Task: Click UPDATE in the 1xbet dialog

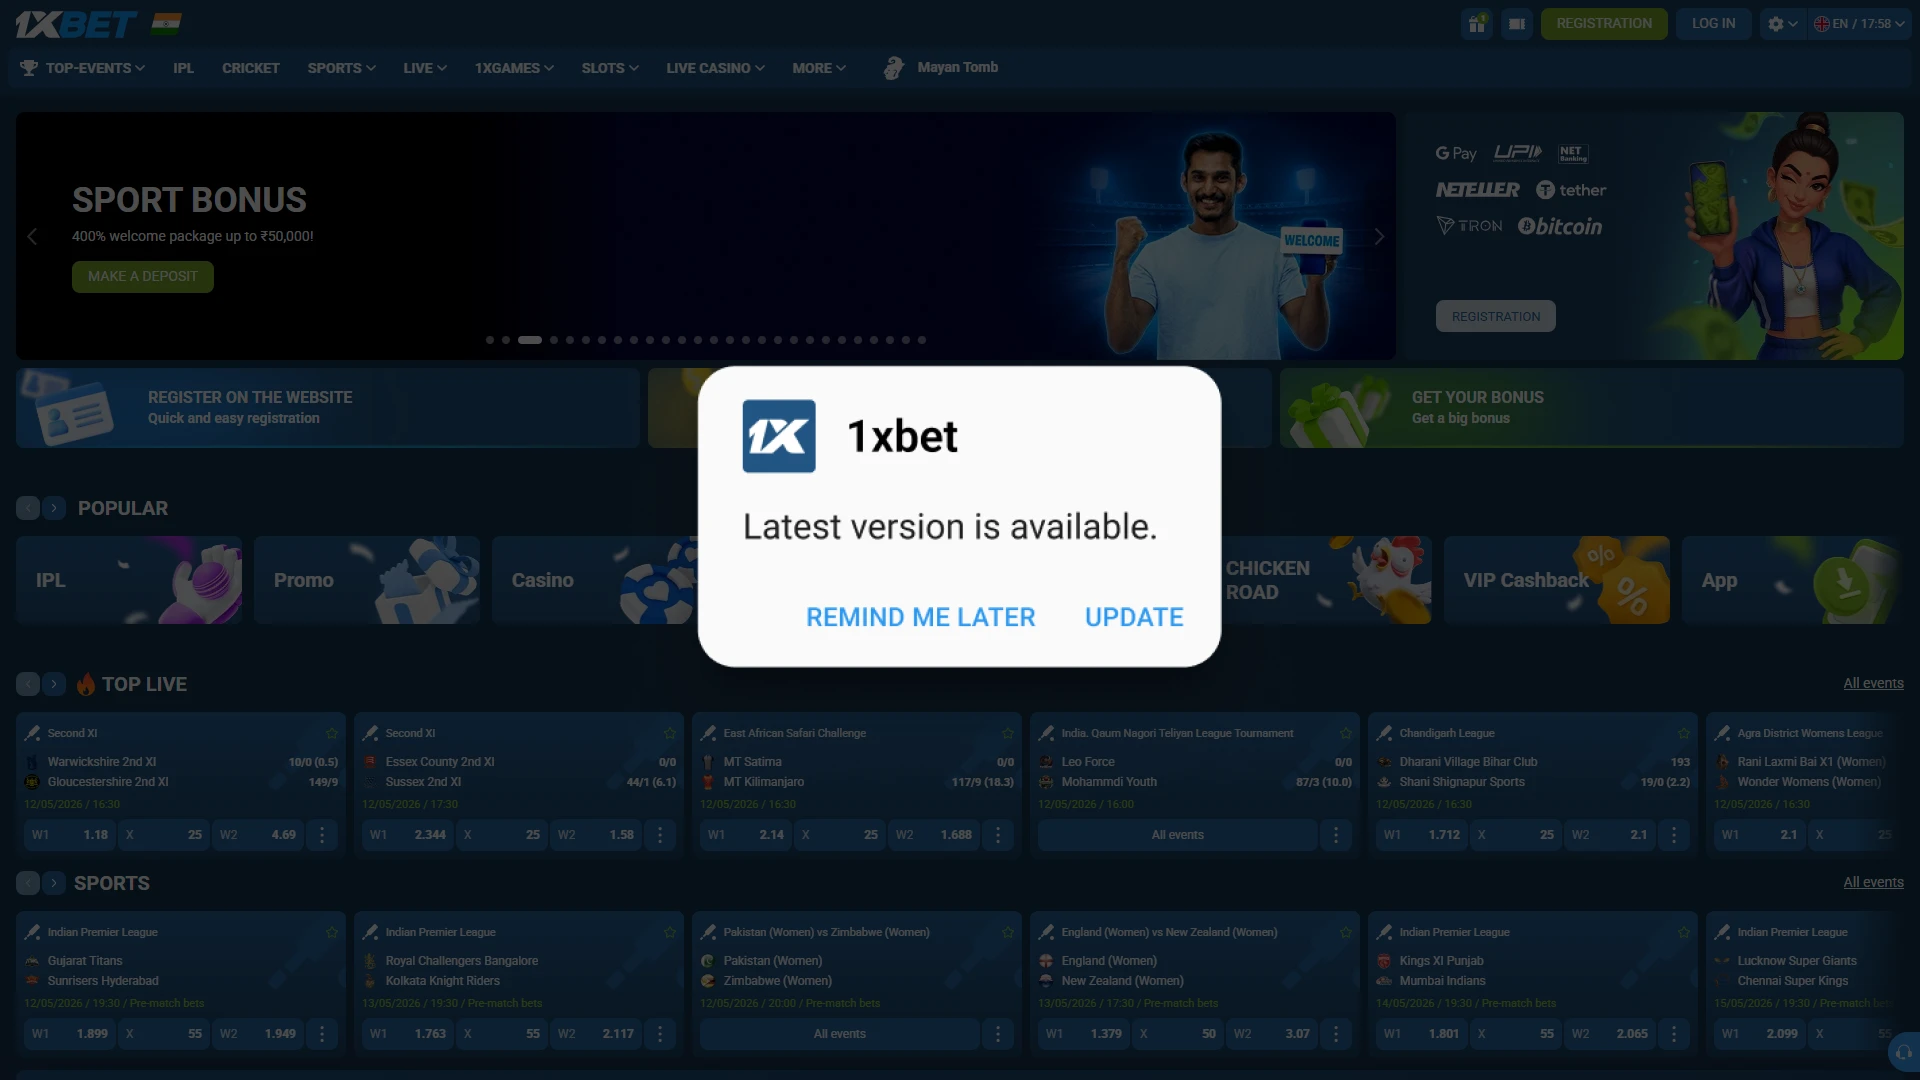Action: (x=1134, y=617)
